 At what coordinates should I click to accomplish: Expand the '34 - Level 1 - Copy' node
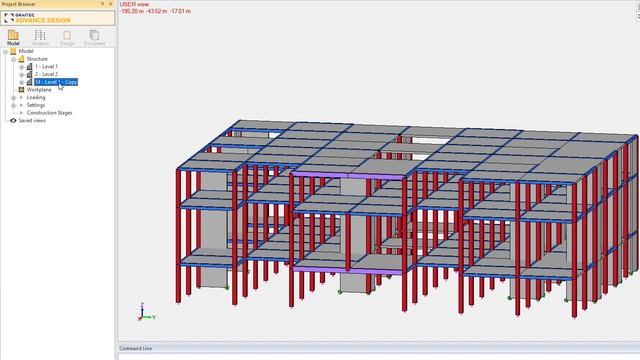point(22,82)
